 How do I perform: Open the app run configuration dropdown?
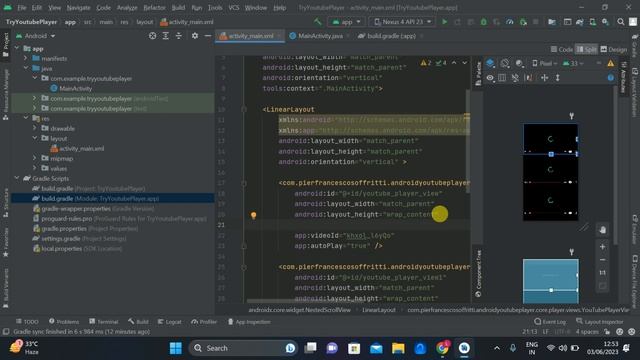tap(347, 22)
